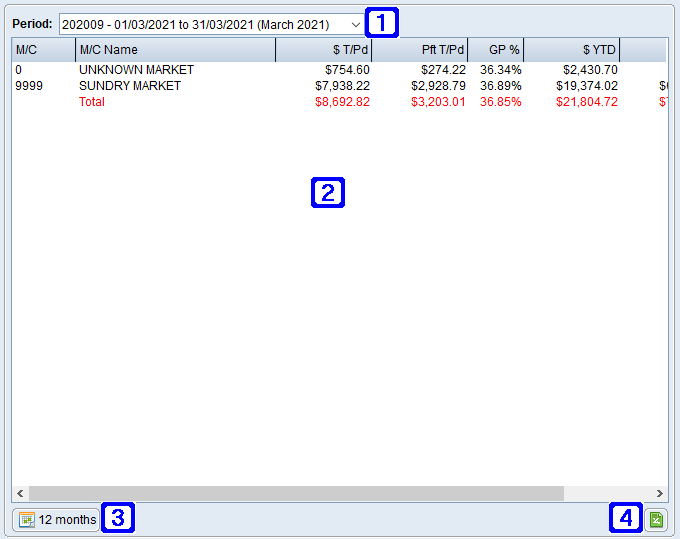Sort by the M/C column header

44,50
